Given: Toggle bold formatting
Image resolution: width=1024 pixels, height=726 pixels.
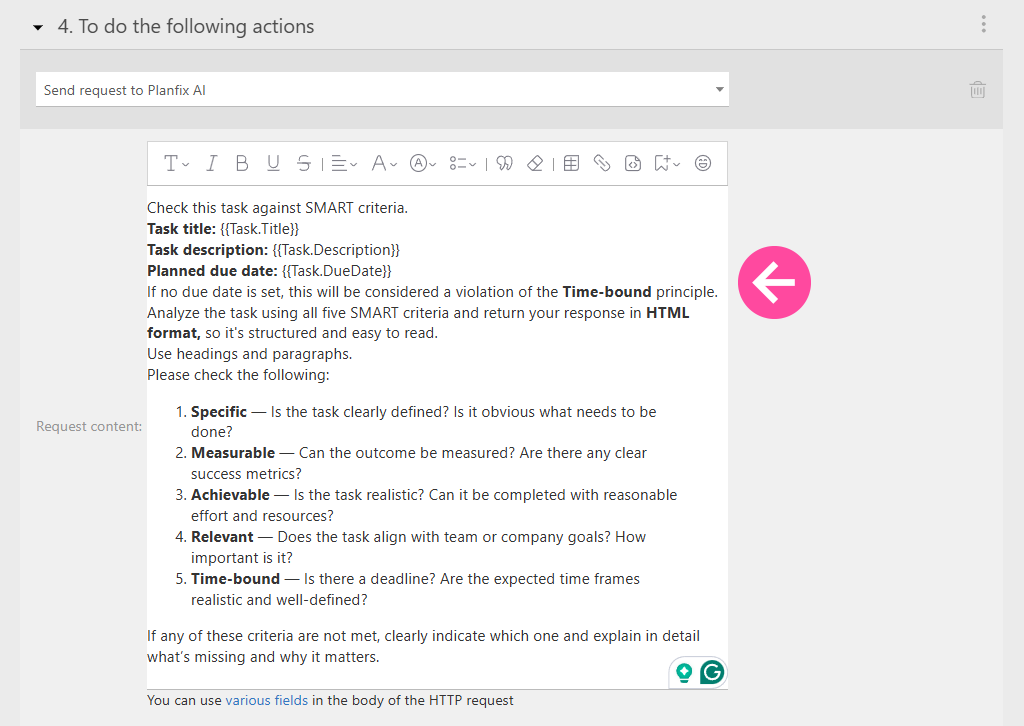Looking at the screenshot, I should point(242,163).
